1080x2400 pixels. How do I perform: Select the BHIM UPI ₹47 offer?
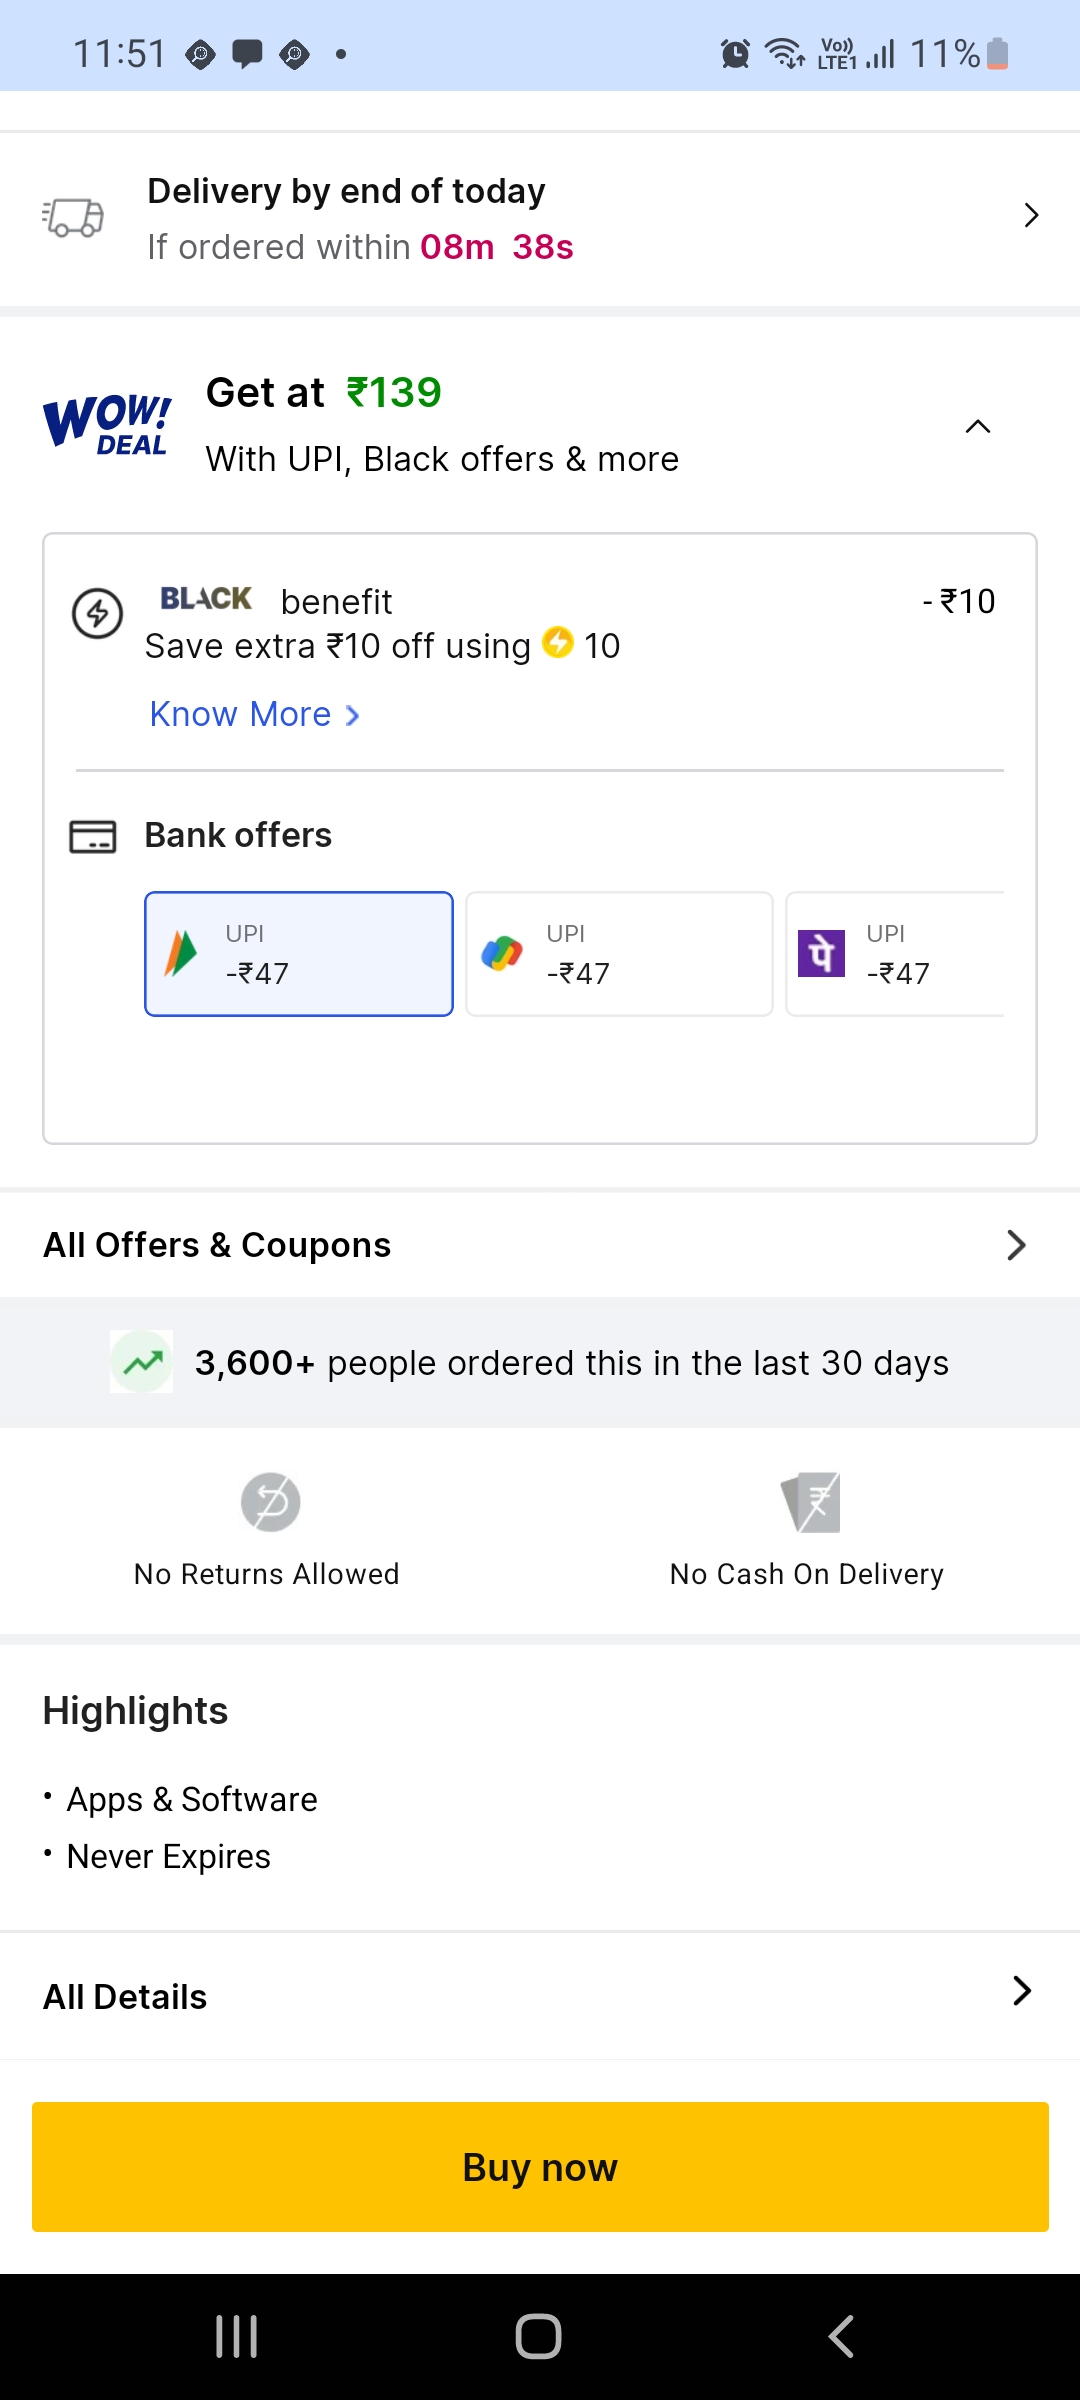point(298,953)
